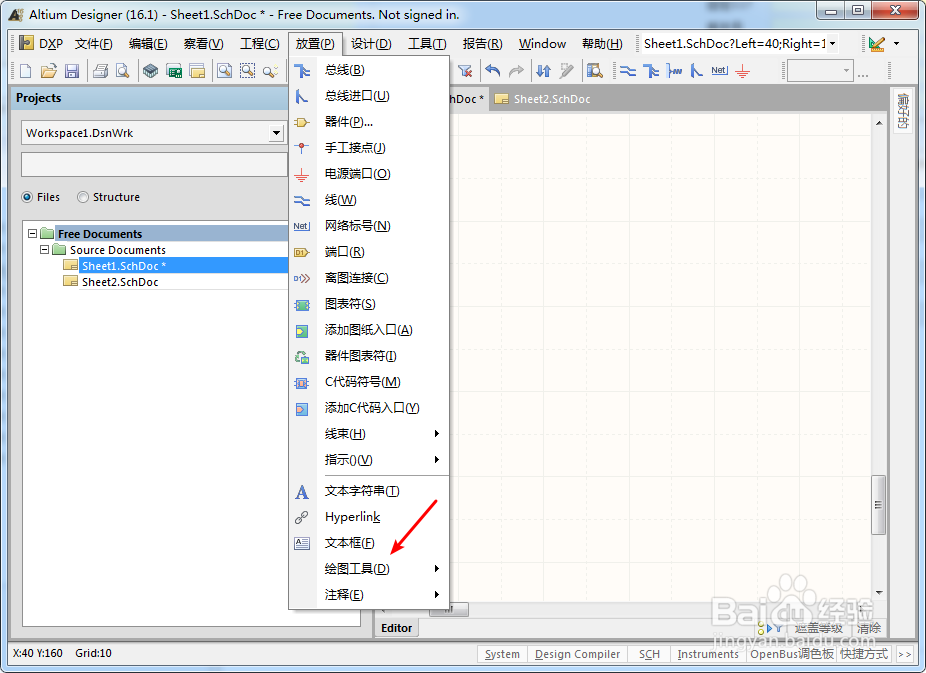
Task: Click the redo arrow toolbar icon
Action: pyautogui.click(x=516, y=71)
